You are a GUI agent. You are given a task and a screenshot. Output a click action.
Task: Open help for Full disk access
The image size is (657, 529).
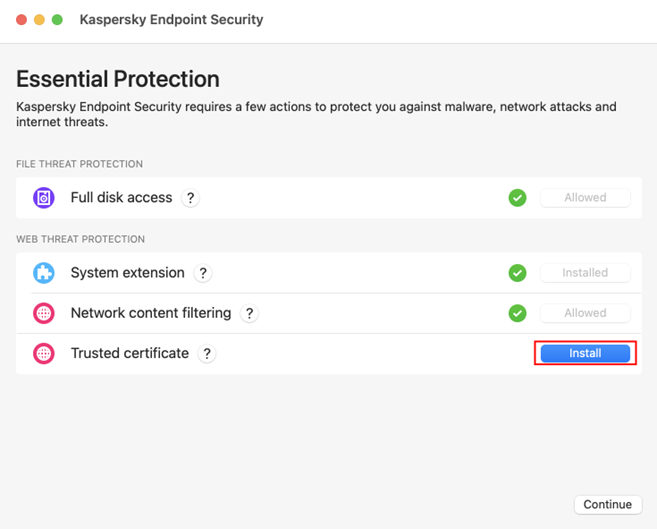190,198
